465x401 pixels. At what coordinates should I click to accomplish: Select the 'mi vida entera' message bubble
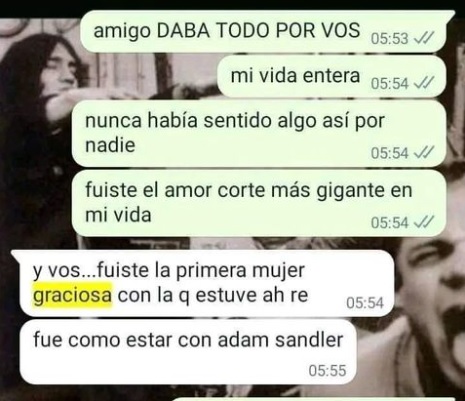coord(332,77)
